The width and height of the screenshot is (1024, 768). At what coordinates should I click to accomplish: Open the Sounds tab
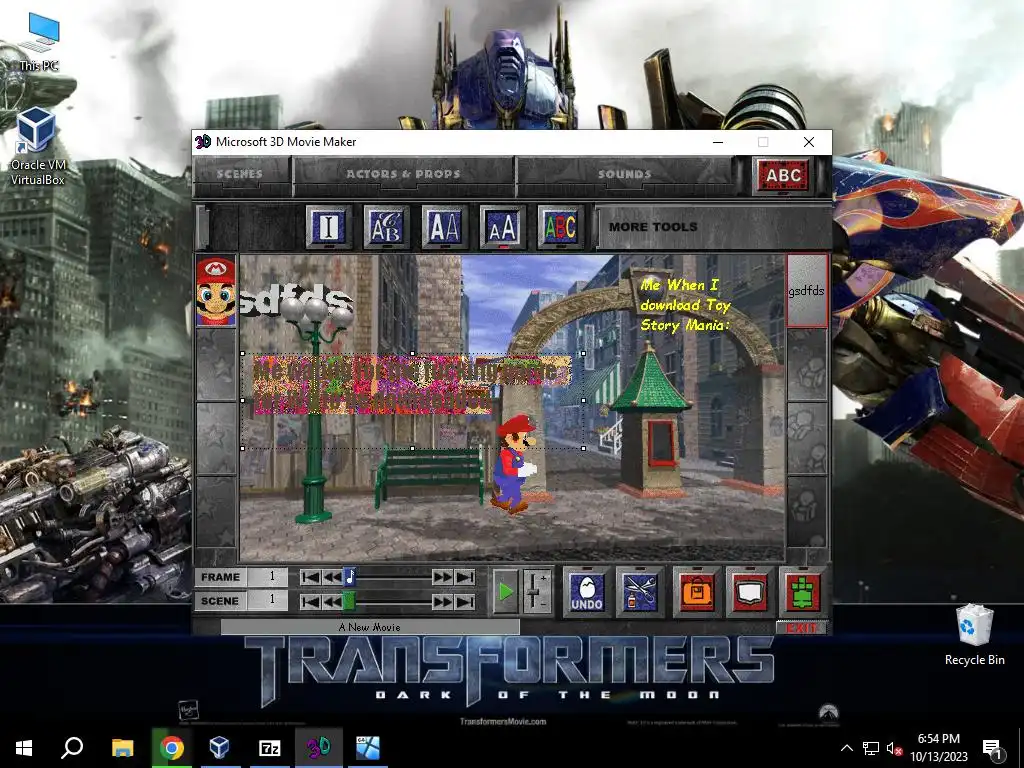coord(624,174)
